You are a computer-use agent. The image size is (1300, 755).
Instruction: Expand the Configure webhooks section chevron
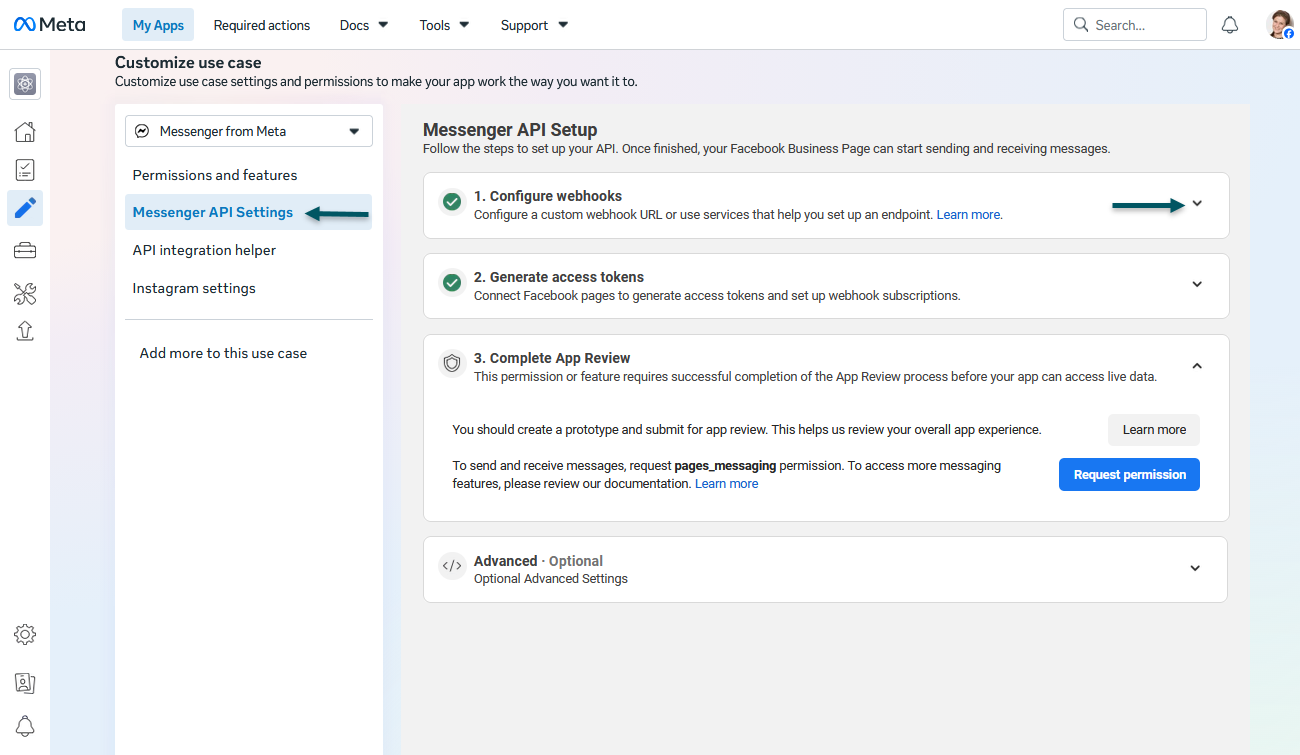click(1197, 204)
